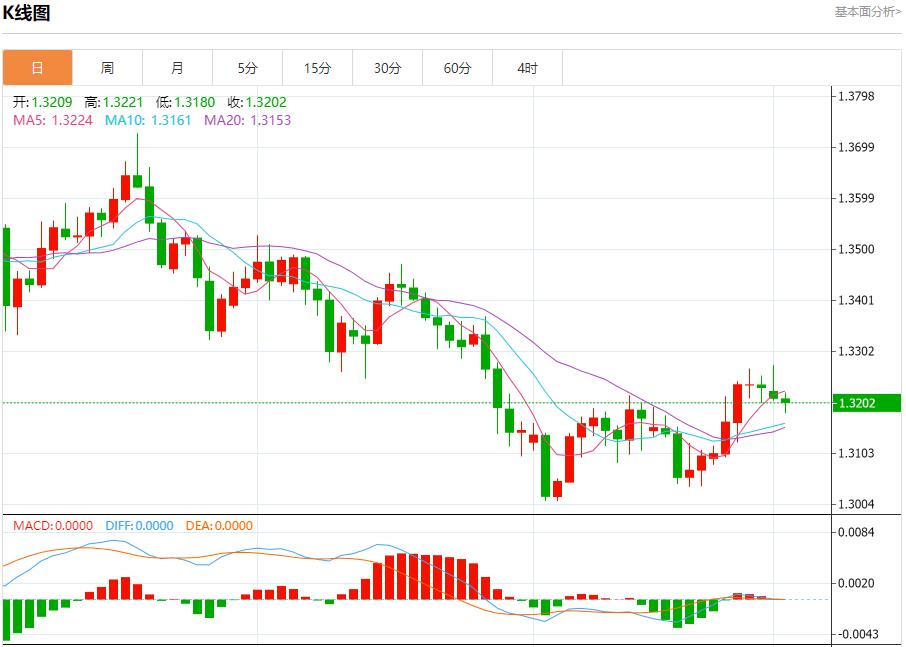Screen dimensions: 906x647
Task: Select the 30分 timeframe
Action: 387,67
